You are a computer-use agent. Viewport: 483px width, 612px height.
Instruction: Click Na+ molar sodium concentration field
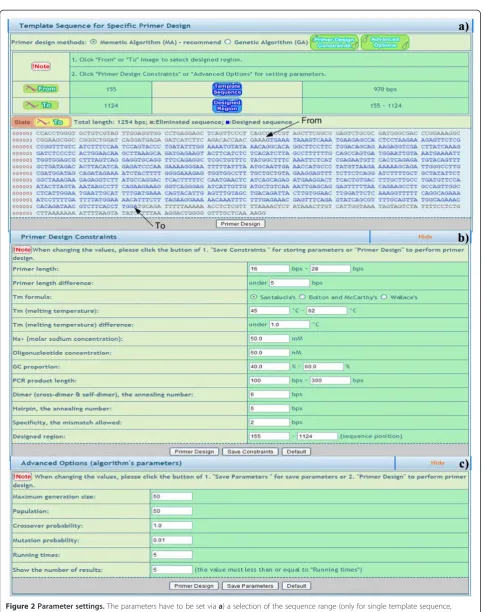[x=269, y=338]
